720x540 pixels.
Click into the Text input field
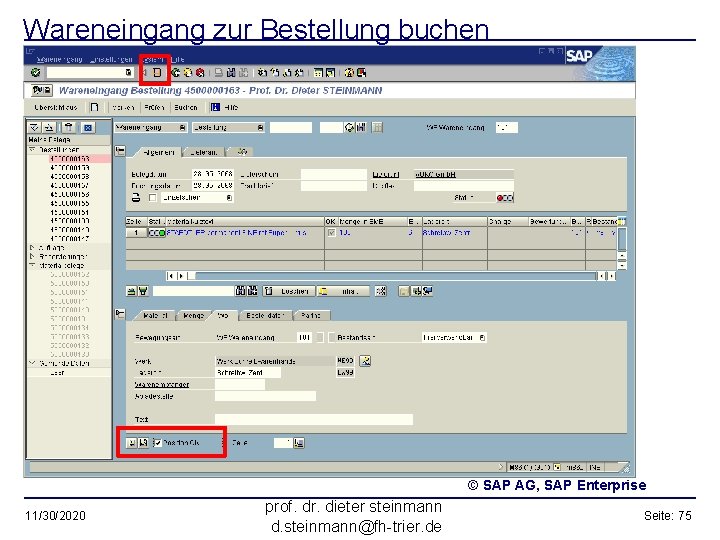[314, 419]
